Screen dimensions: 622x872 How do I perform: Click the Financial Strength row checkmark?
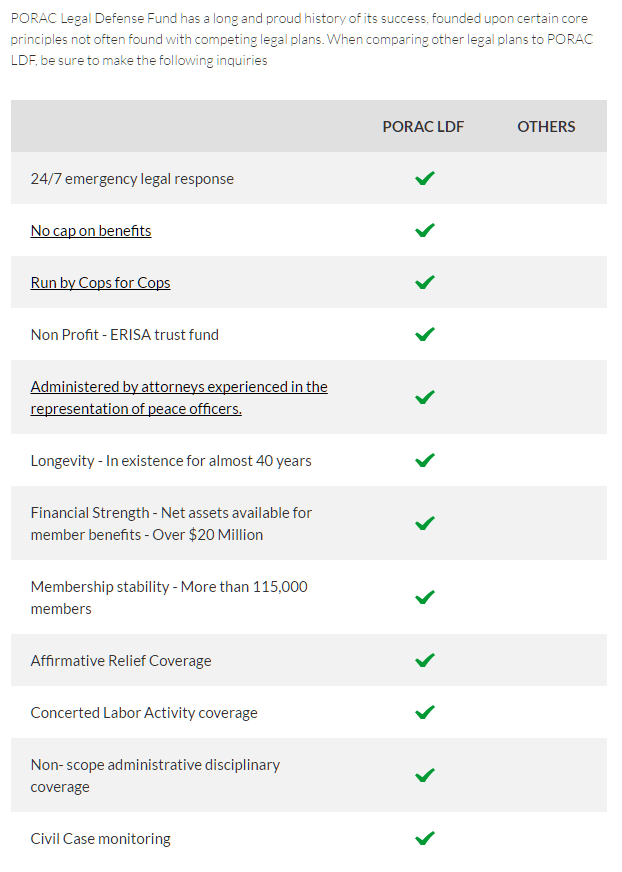(425, 523)
